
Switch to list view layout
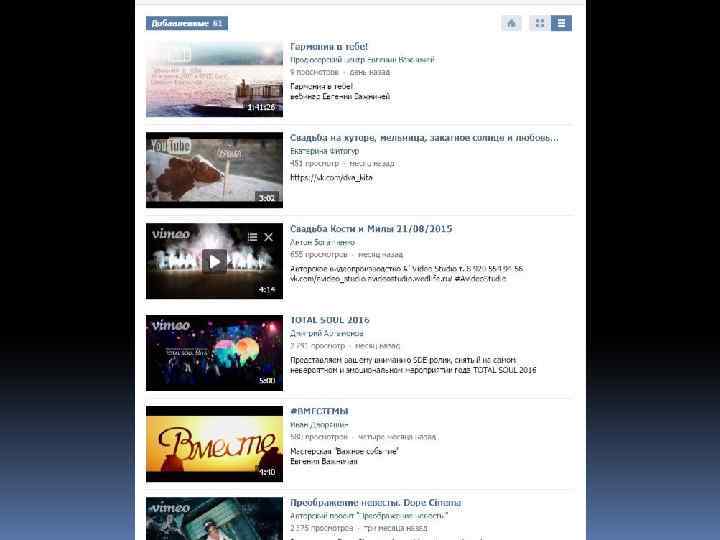coord(561,23)
